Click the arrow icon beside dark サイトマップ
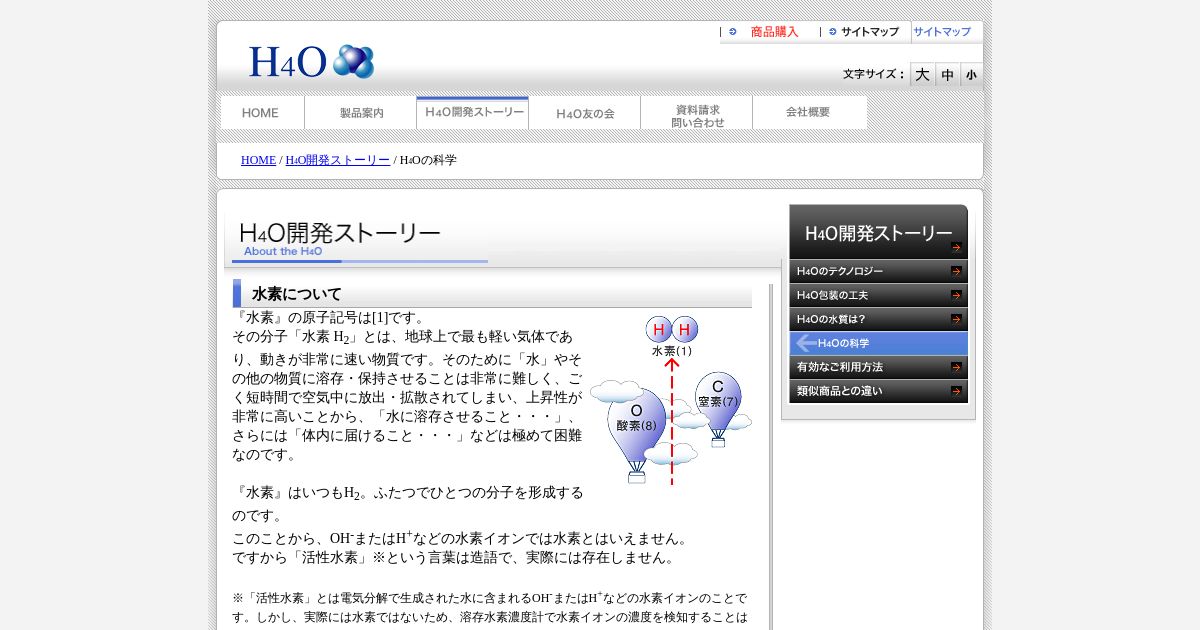This screenshot has height=630, width=1200. coord(832,32)
